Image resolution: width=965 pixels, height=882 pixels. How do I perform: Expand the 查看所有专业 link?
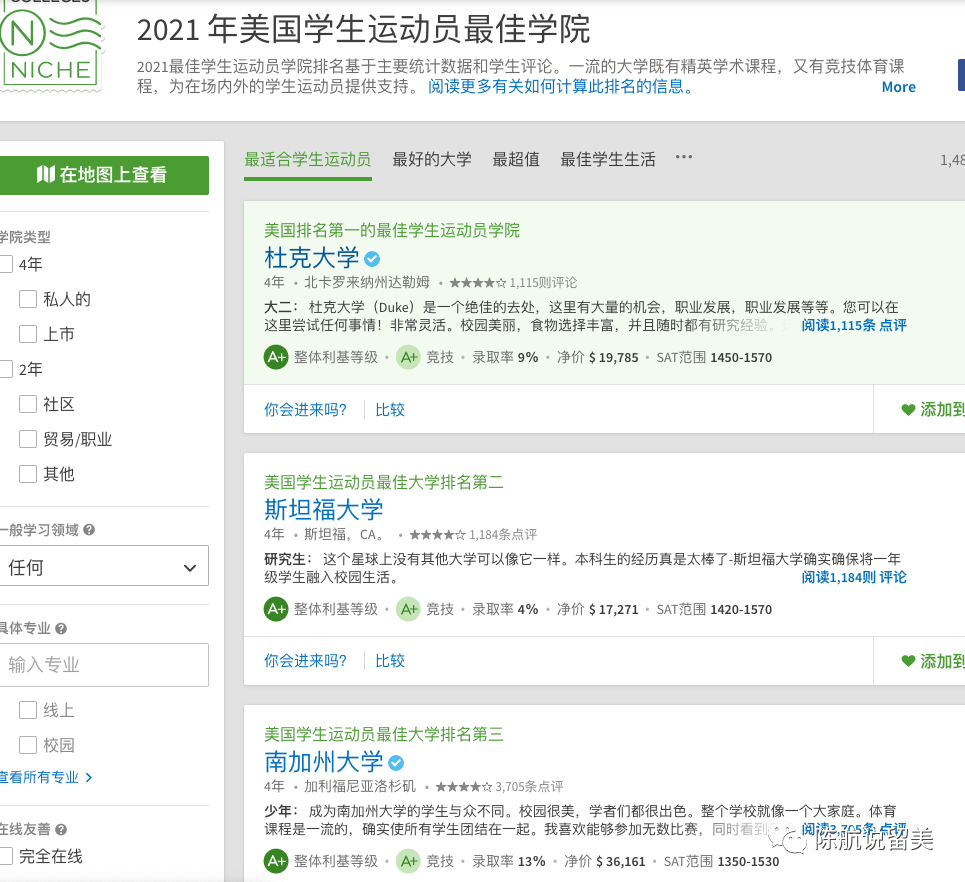click(46, 777)
